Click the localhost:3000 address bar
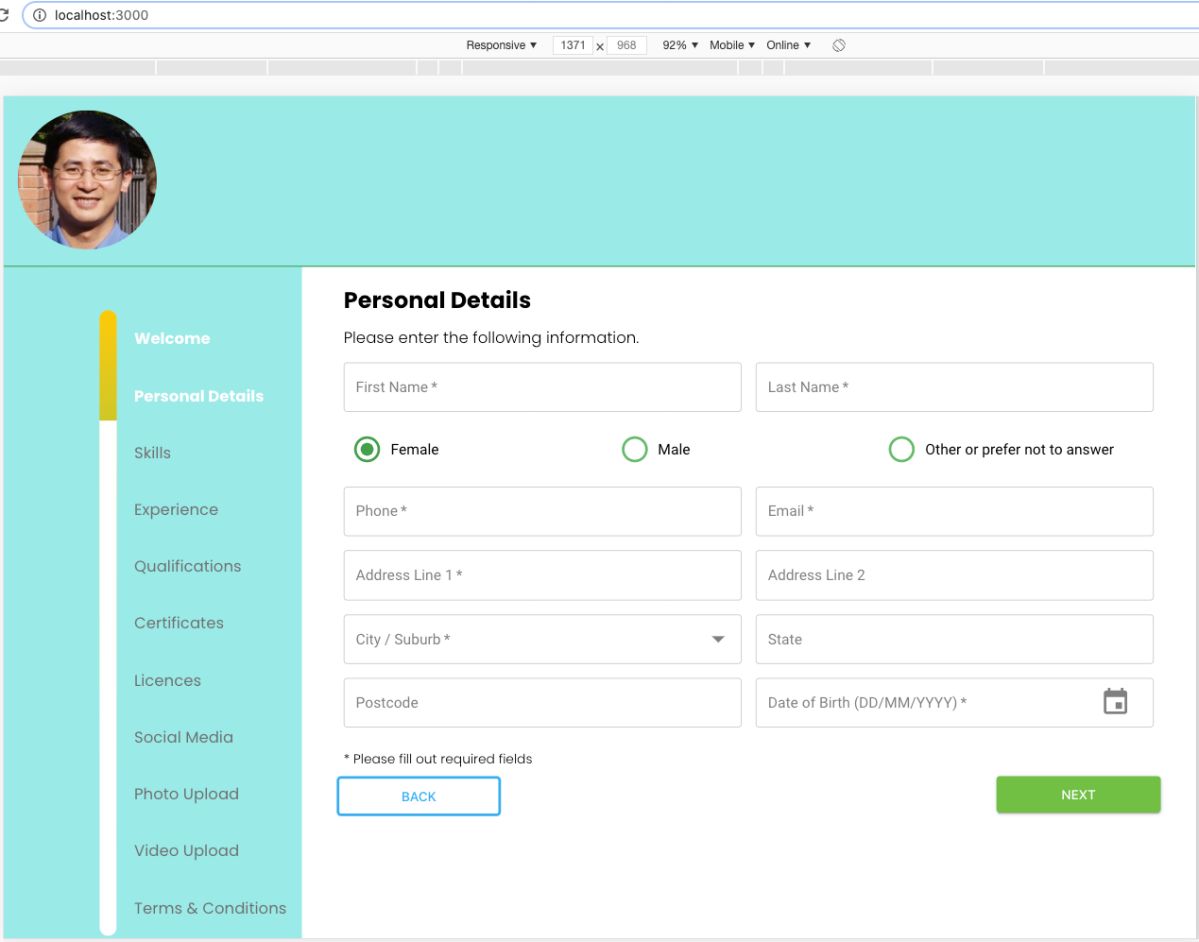Screen dimensions: 1199x942 [x=612, y=15]
